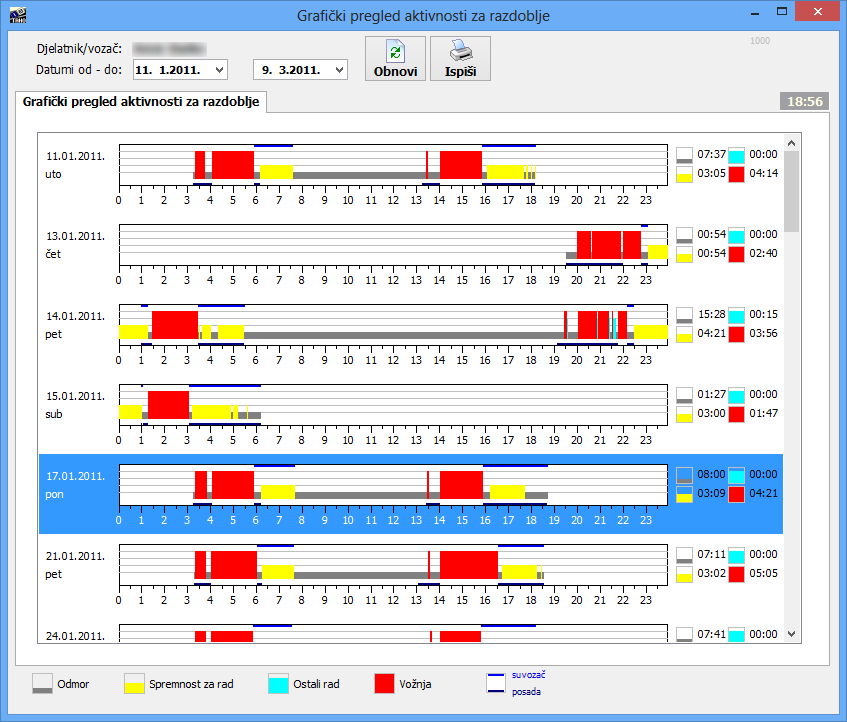Click the blurred Djelatnik/vozač name field
The height and width of the screenshot is (722, 847).
point(169,49)
